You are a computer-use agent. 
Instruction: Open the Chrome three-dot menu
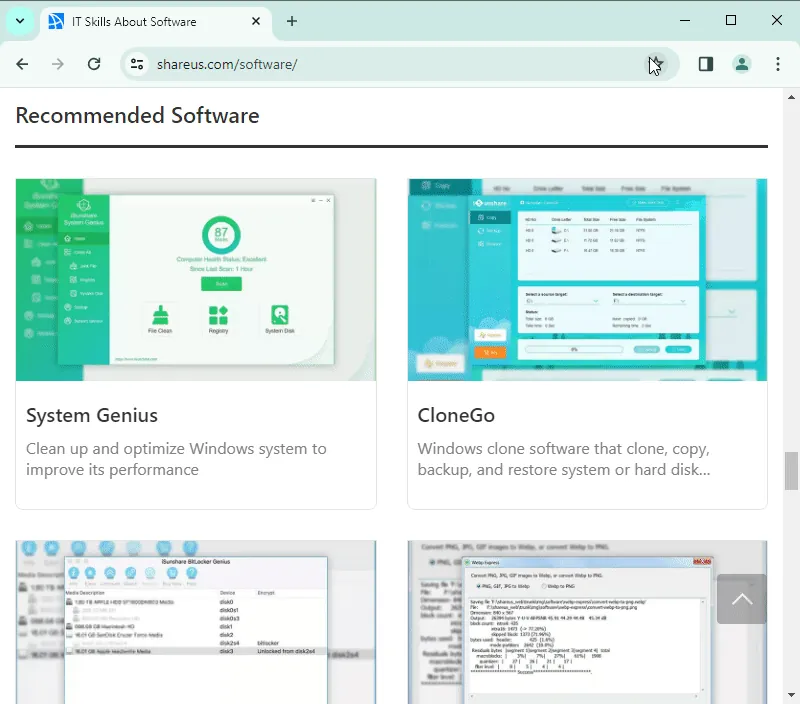point(778,64)
